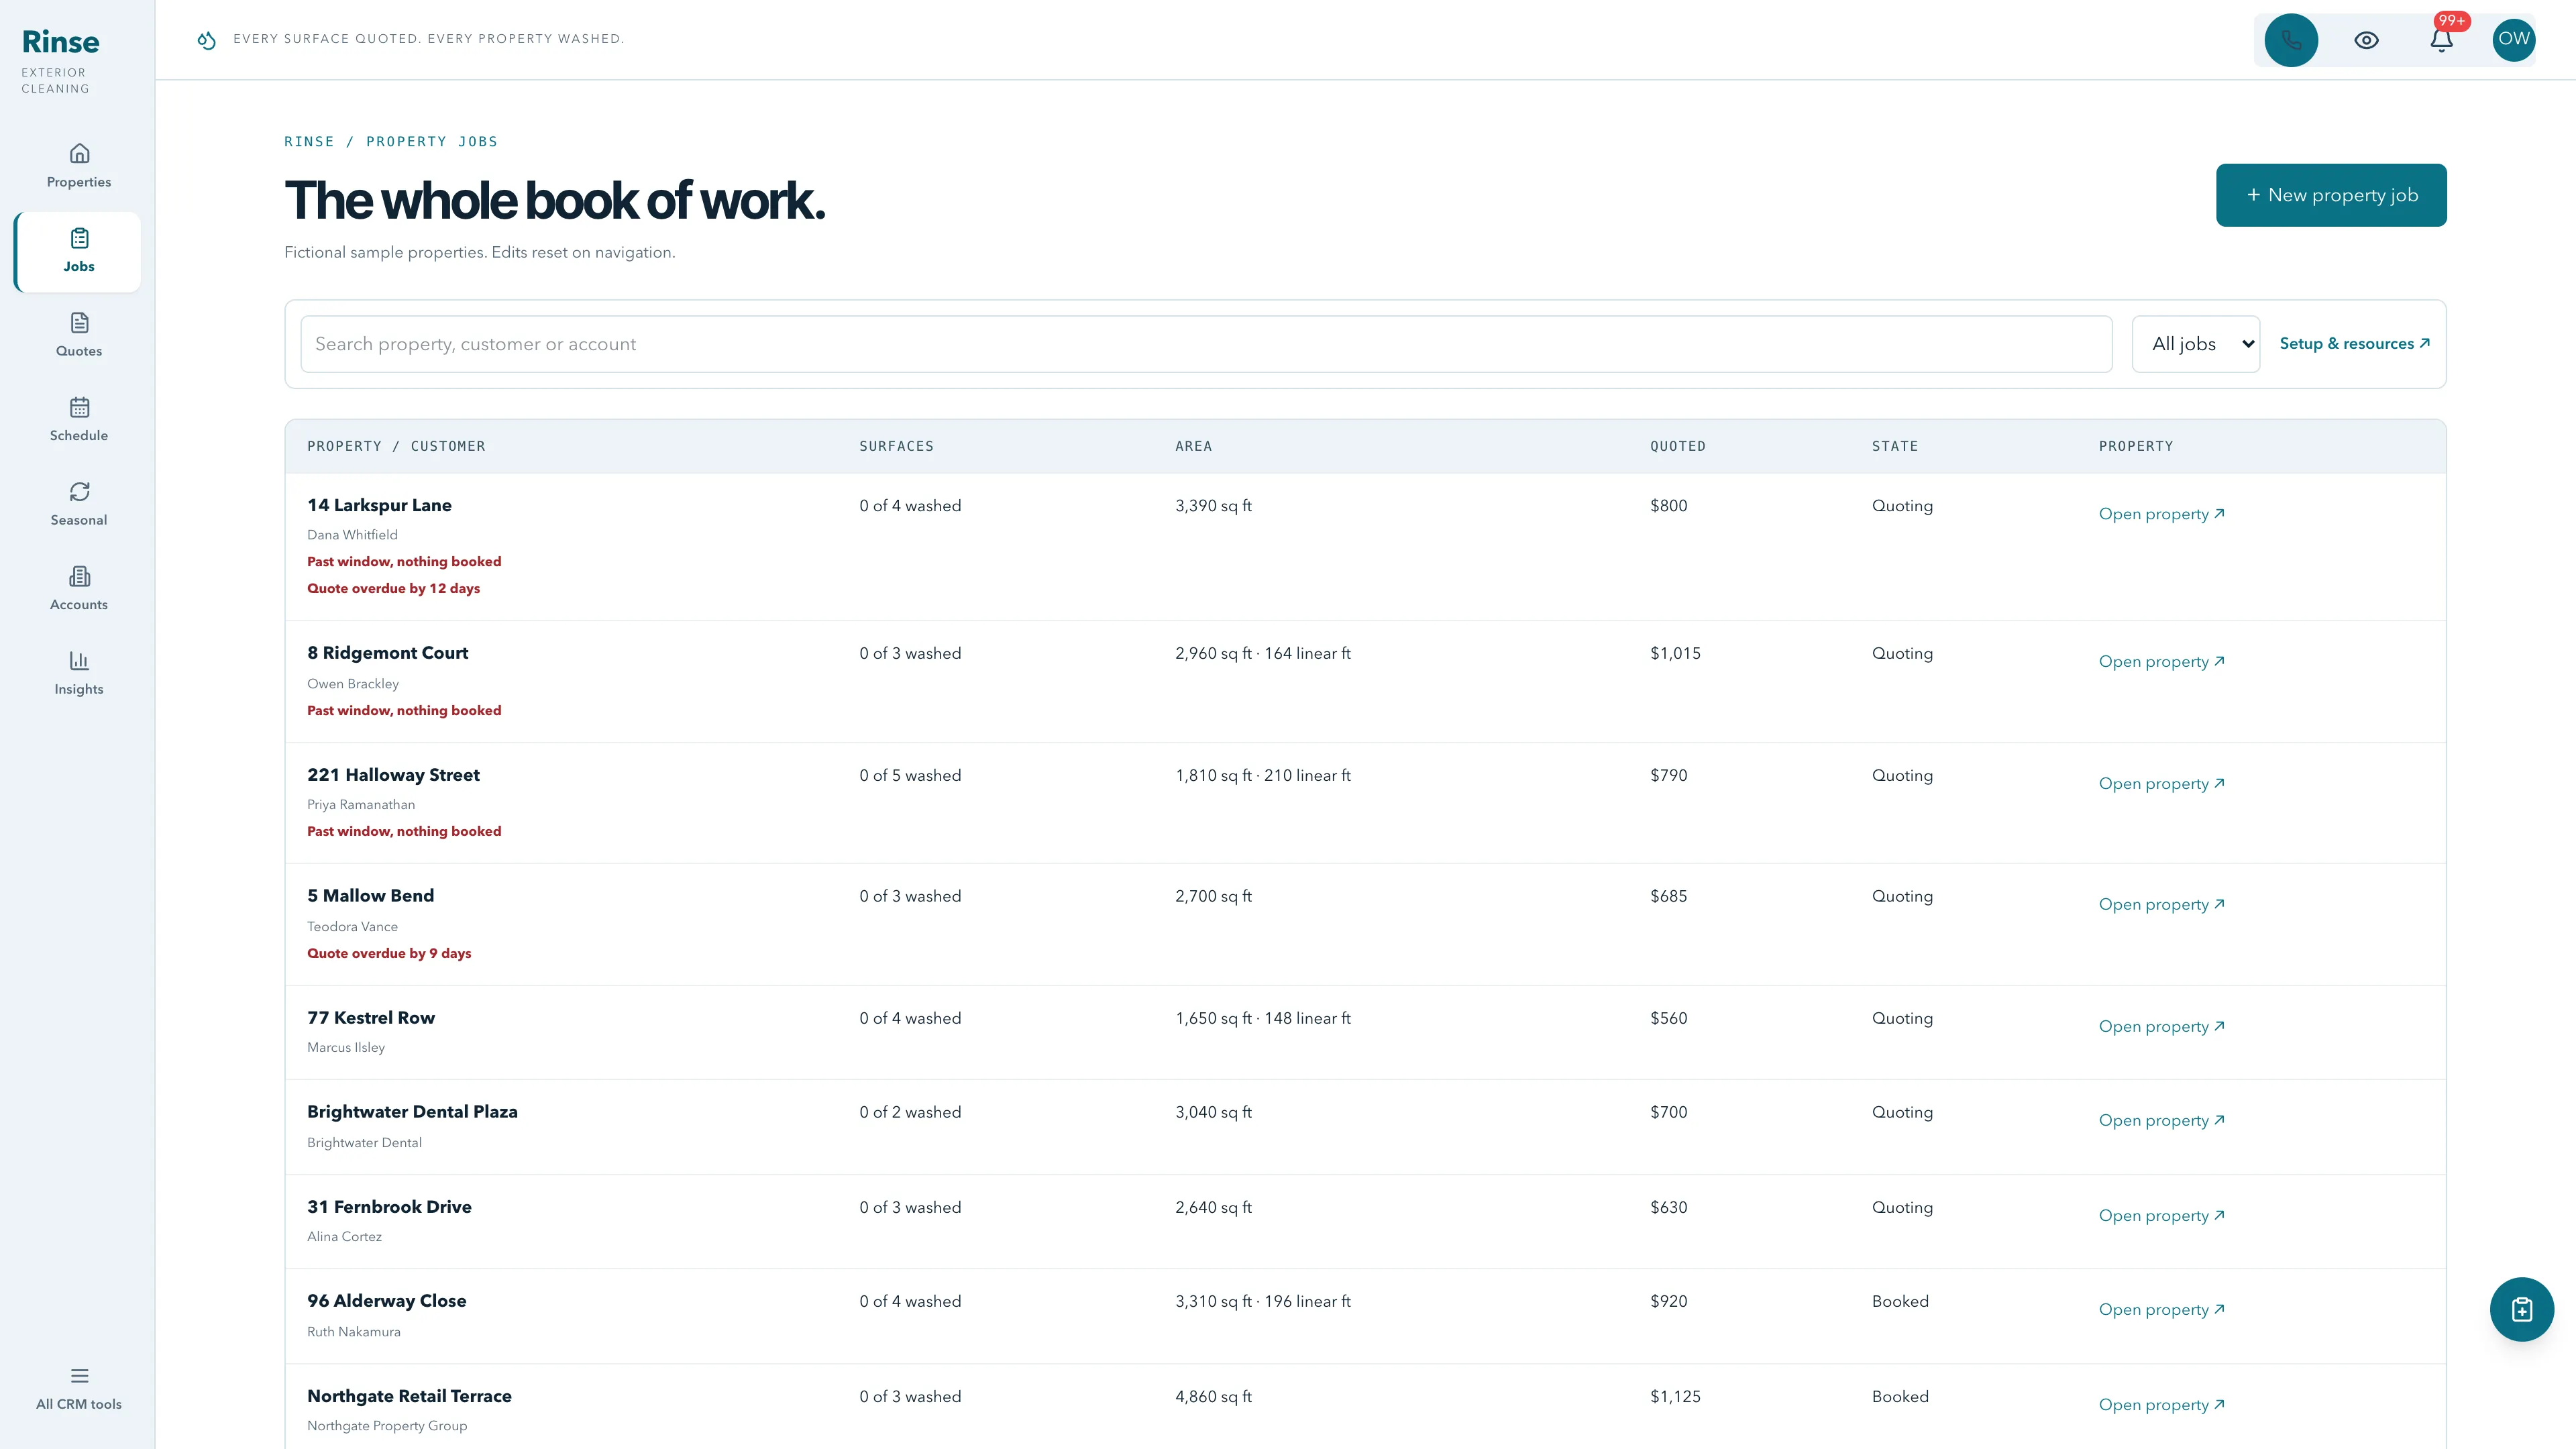Click the water droplet tagline icon
2576x1449 pixels.
point(206,40)
